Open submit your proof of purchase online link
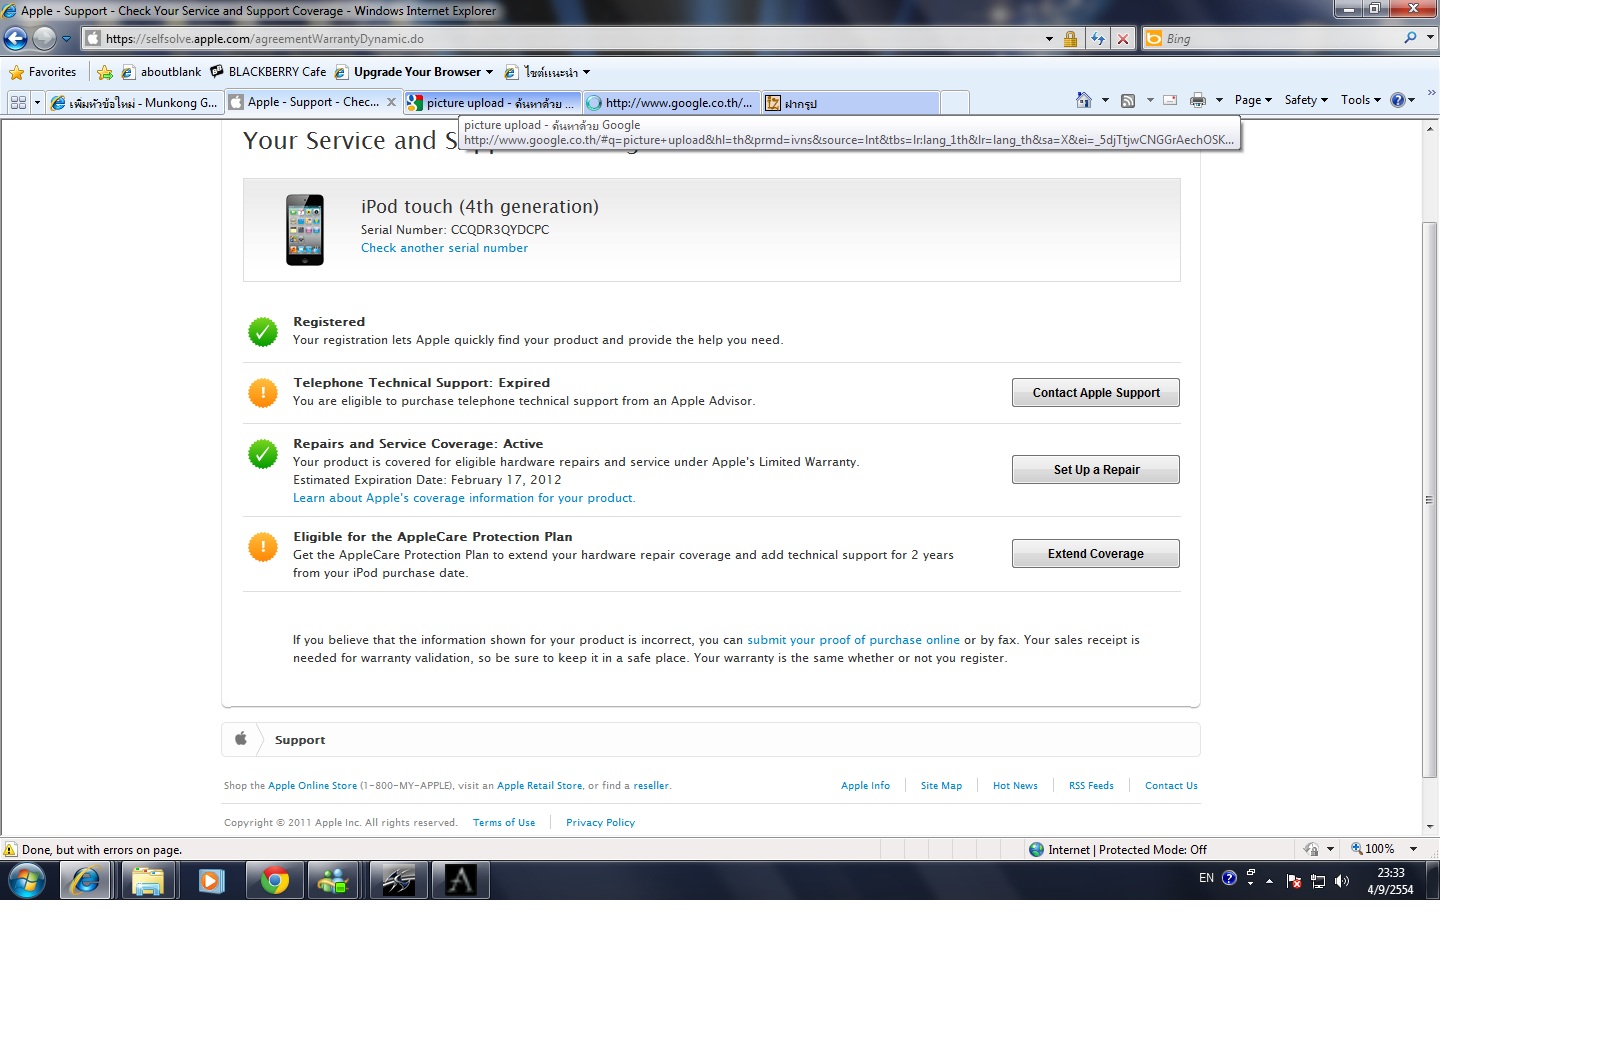 [x=853, y=640]
